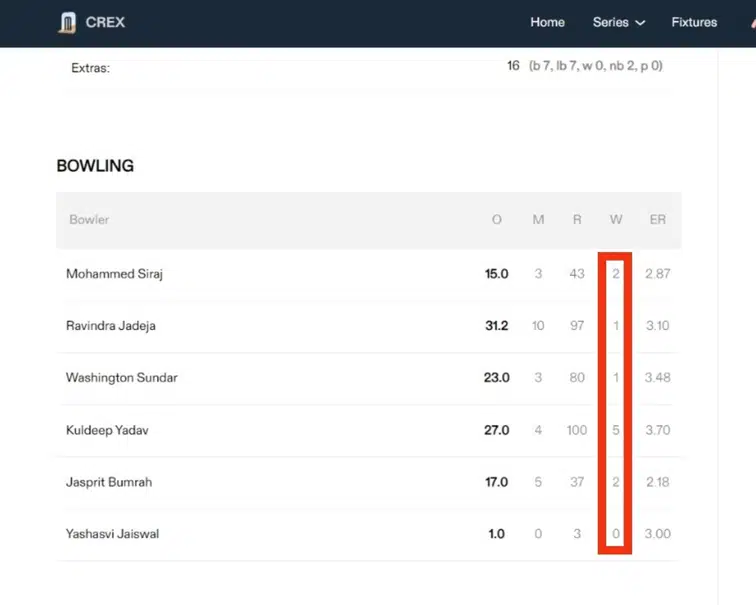
Task: Click the extras breakdown (b 7, lb 7...)
Action: 595,66
